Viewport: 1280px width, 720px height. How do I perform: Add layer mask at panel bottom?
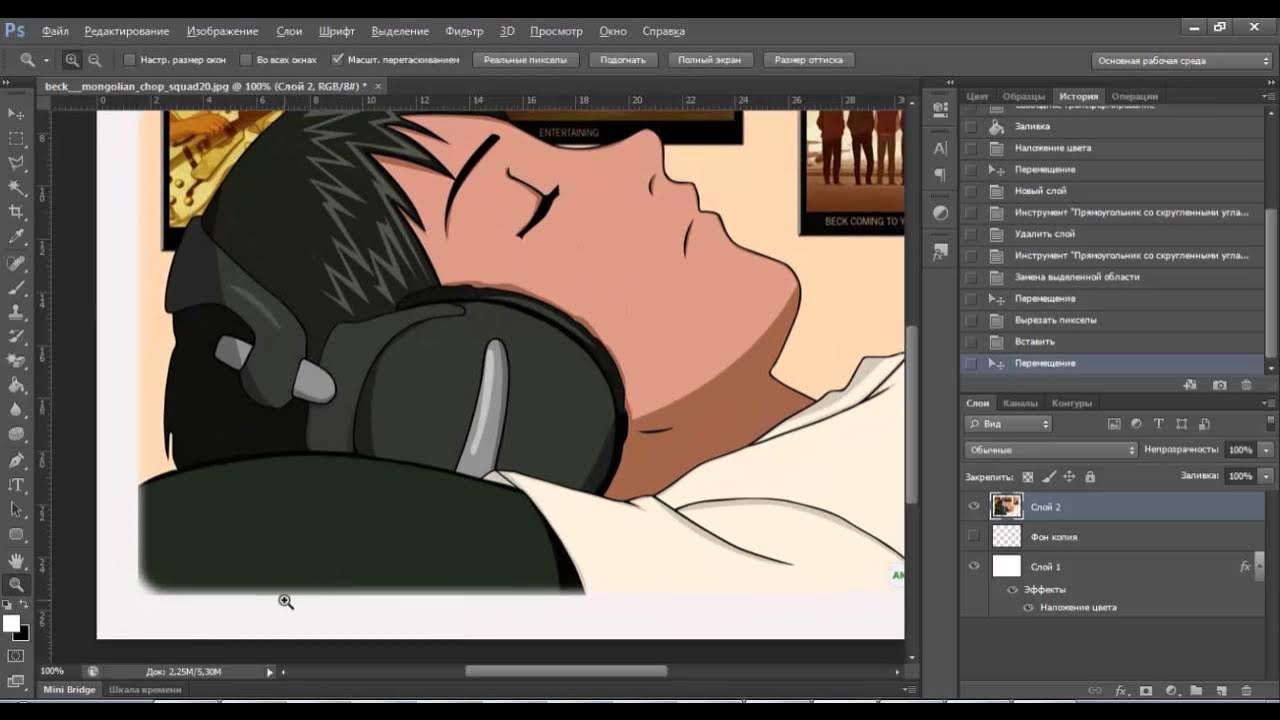pos(1146,690)
